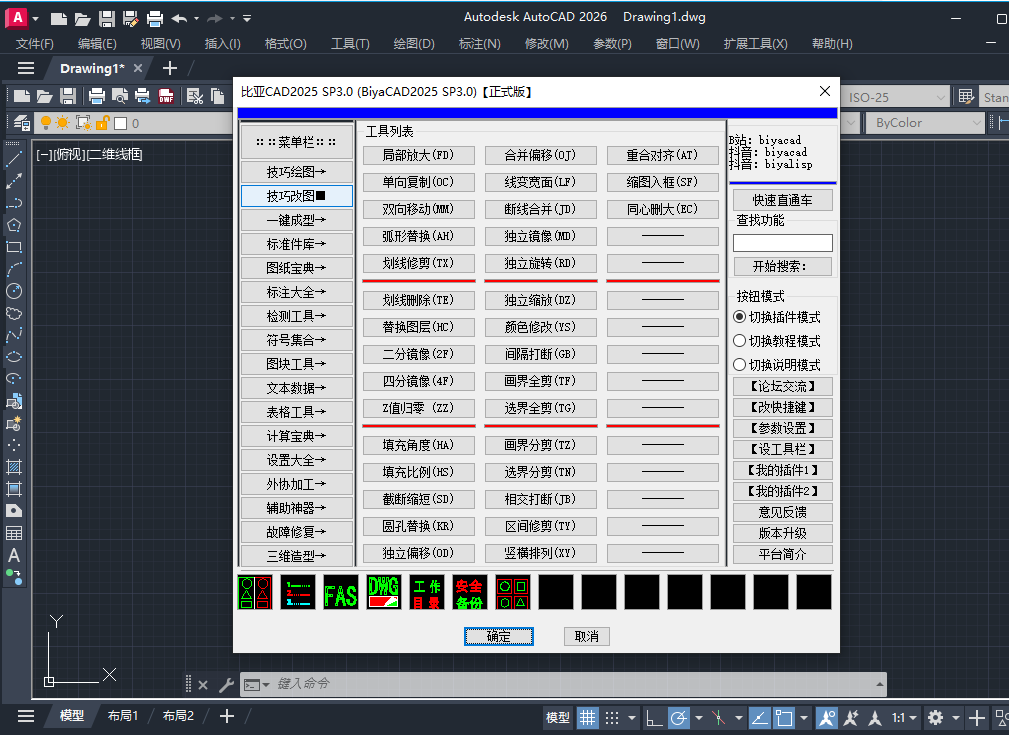Click the 快速直通车 button
The height and width of the screenshot is (735, 1009).
[782, 200]
